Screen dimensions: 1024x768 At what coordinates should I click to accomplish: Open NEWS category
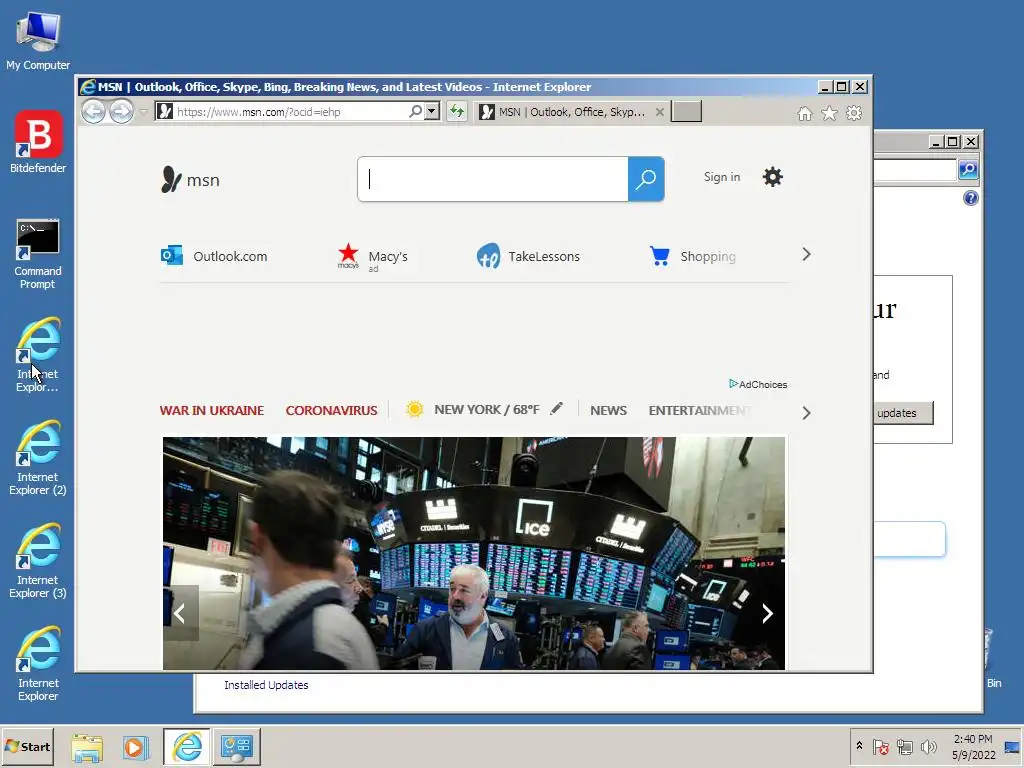[x=608, y=410]
